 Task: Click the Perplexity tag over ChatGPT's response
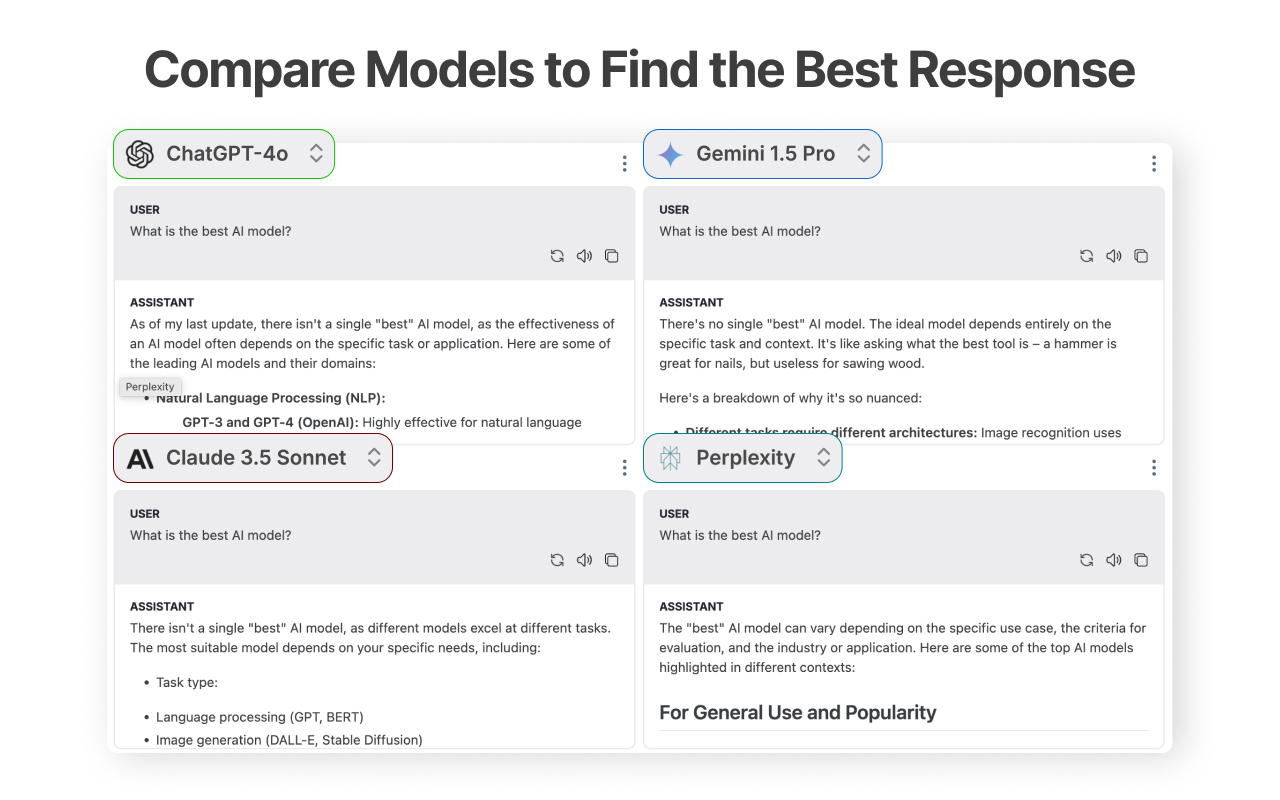(149, 386)
